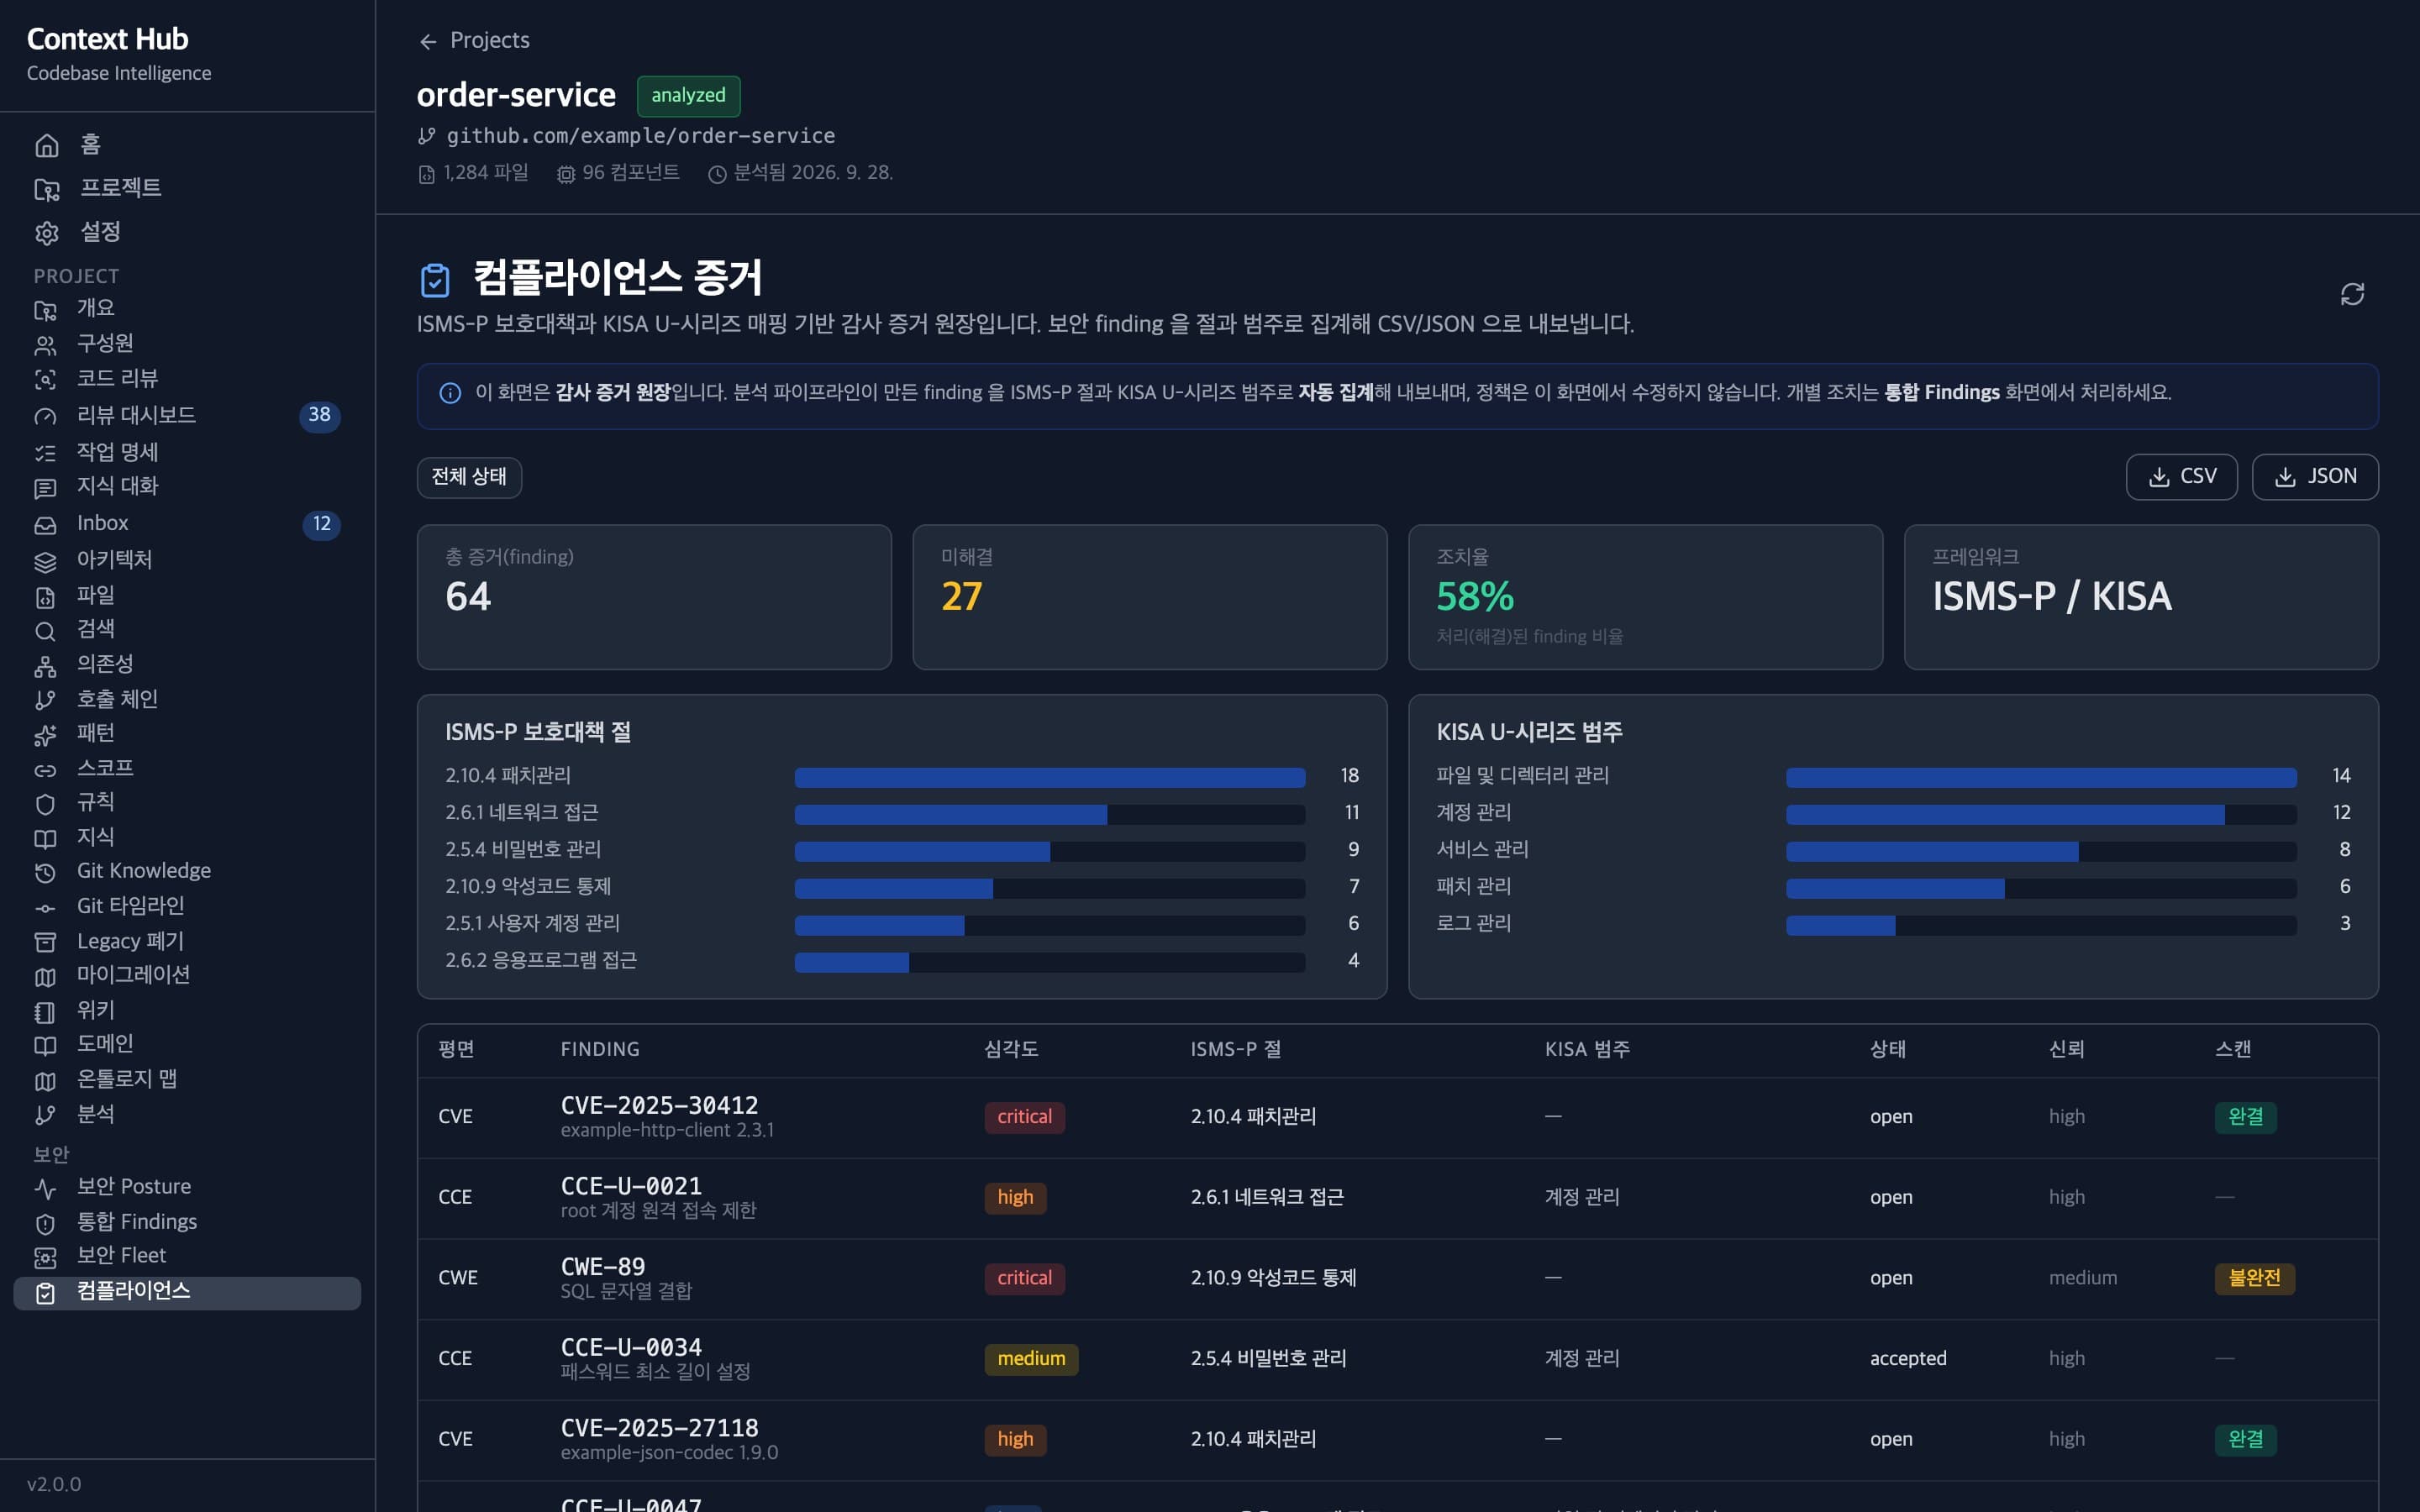Viewport: 2420px width, 1512px height.
Task: Export evidence as CSV
Action: [2181, 477]
